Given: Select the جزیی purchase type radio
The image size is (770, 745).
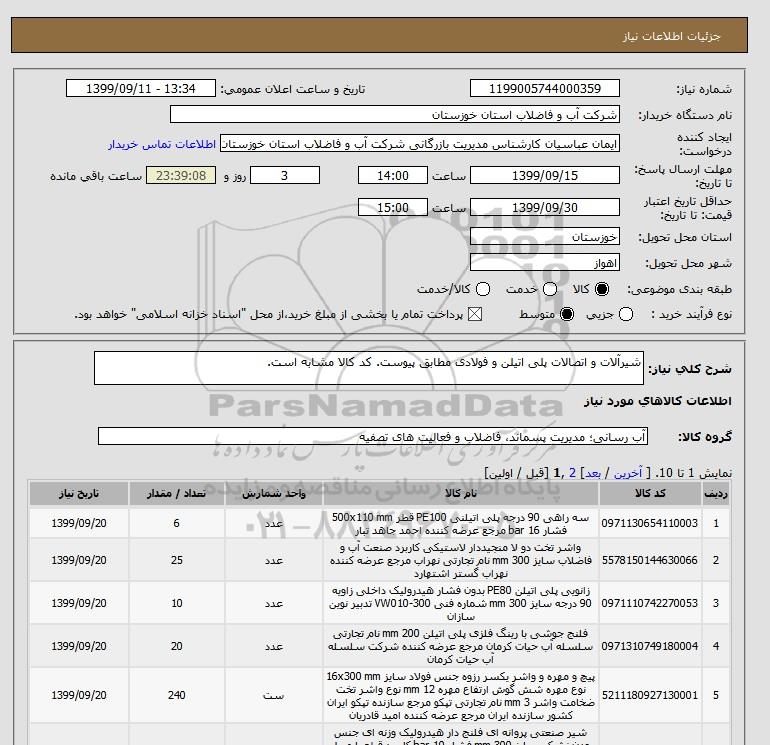Looking at the screenshot, I should (x=626, y=314).
